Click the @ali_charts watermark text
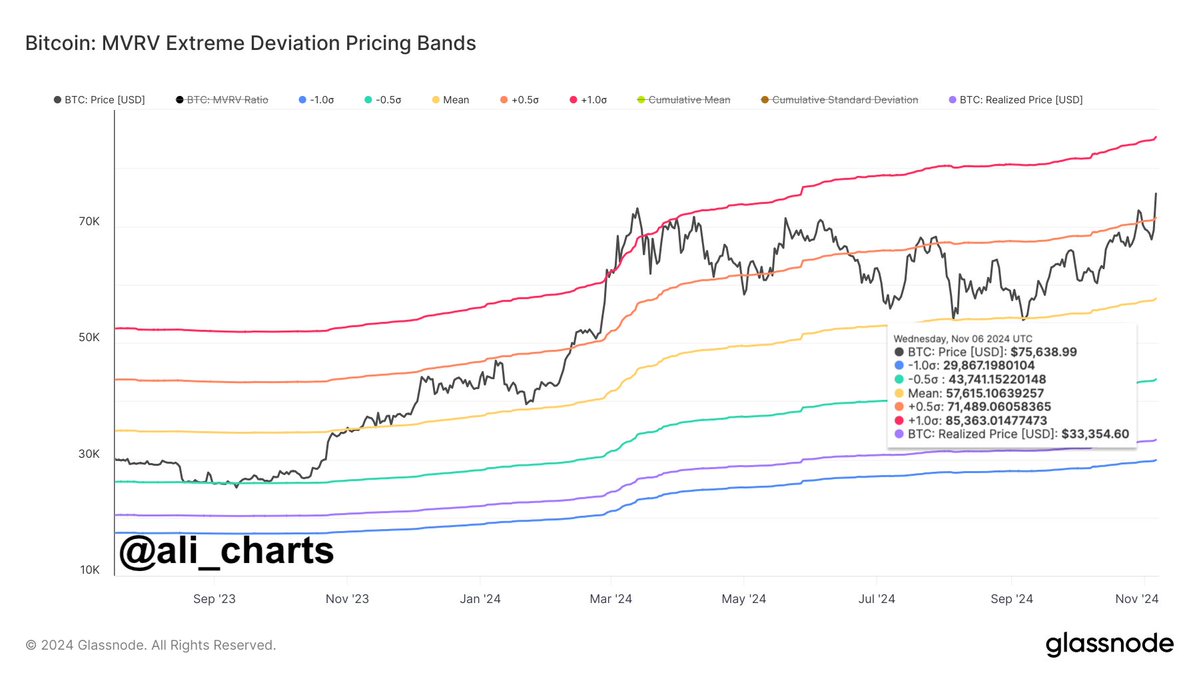1199x675 pixels. tap(226, 550)
